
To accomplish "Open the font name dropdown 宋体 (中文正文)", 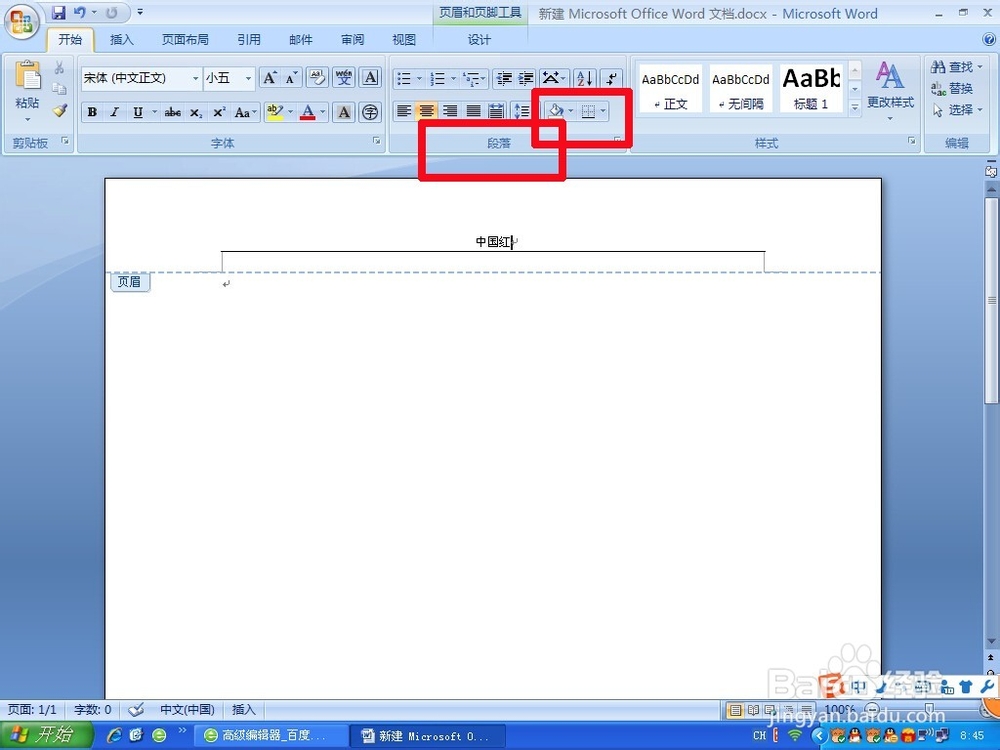I will click(x=196, y=78).
